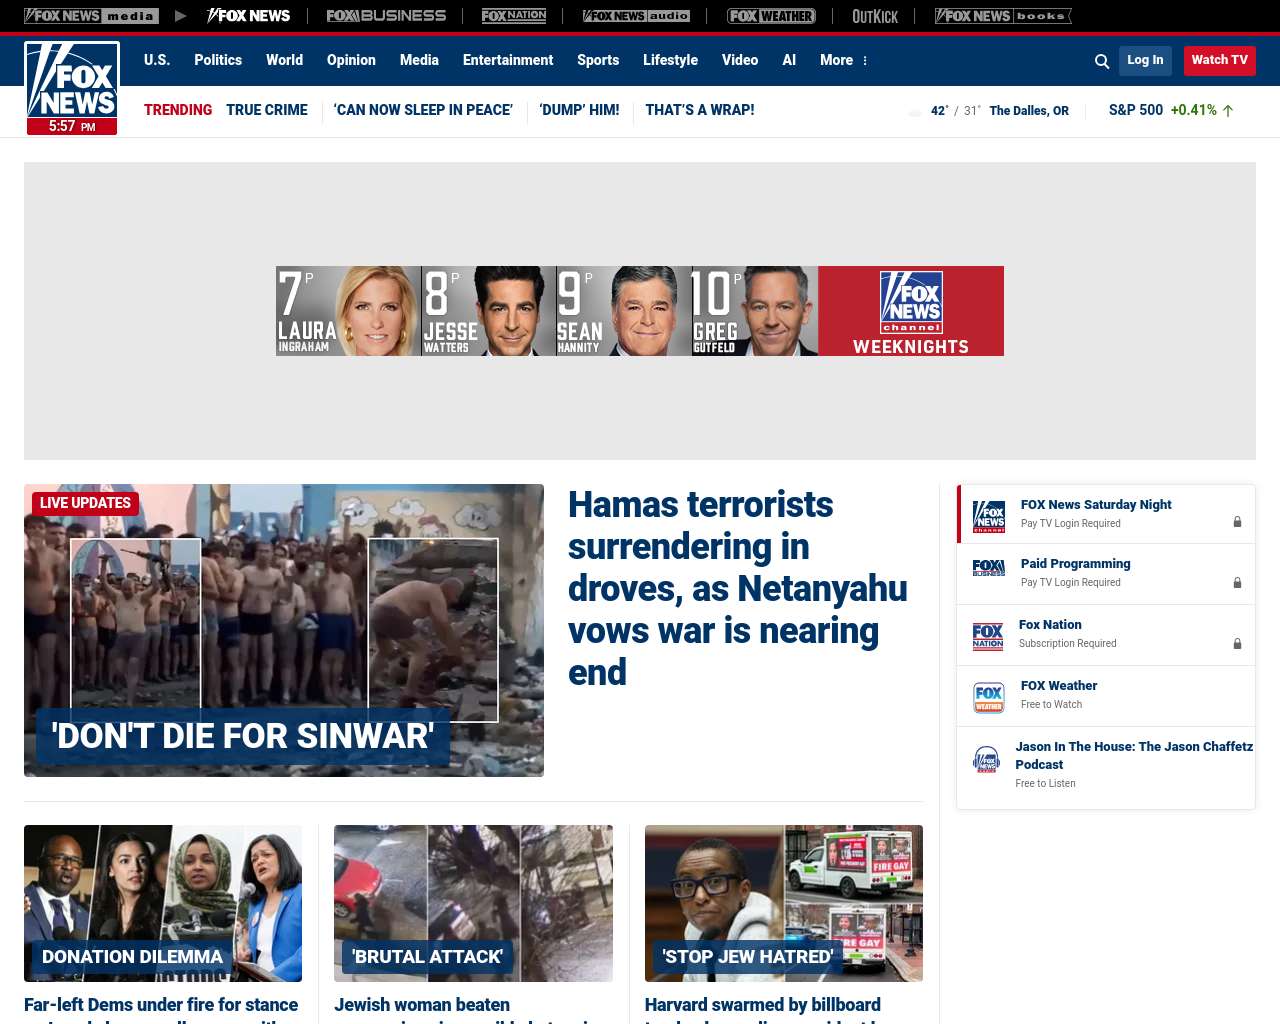Viewport: 1280px width, 1024px height.
Task: Click Fox News Radio podcast icon
Action: [986, 760]
